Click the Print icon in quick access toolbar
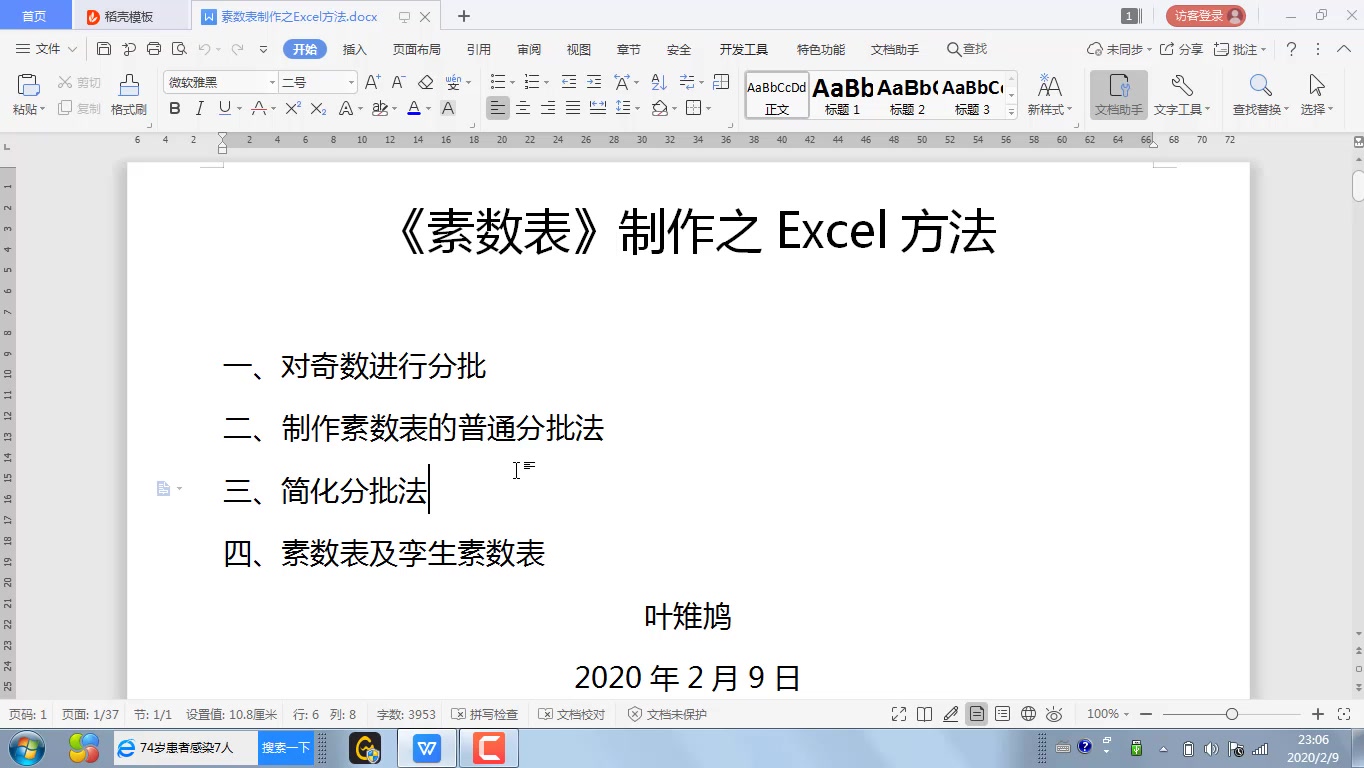Viewport: 1364px width, 768px height. point(154,49)
